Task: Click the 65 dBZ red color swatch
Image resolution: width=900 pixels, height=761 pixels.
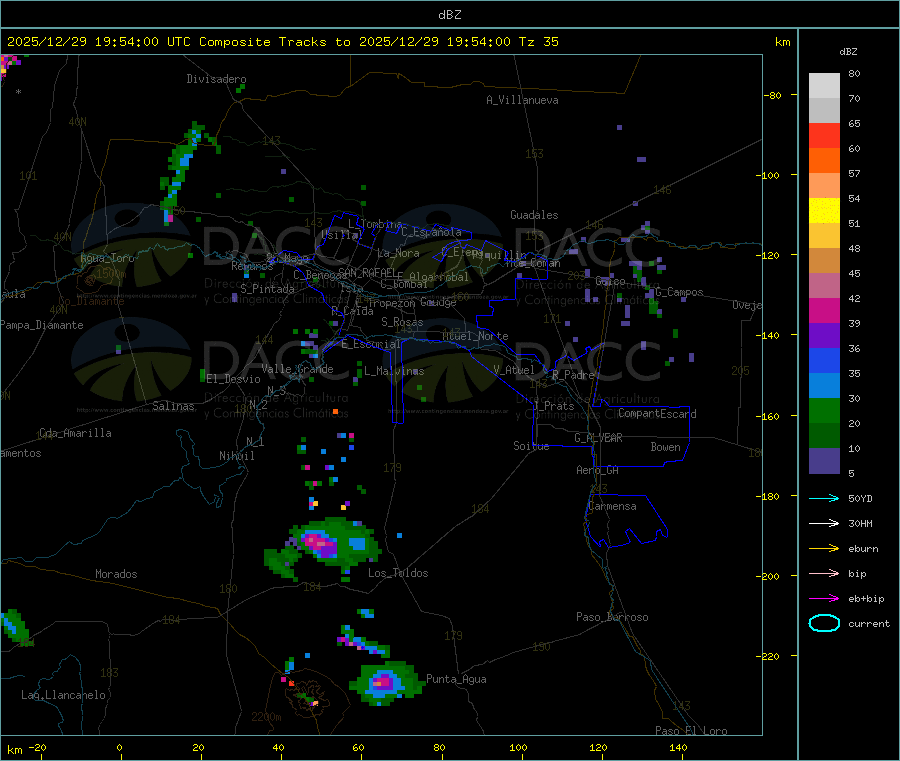Action: point(824,135)
